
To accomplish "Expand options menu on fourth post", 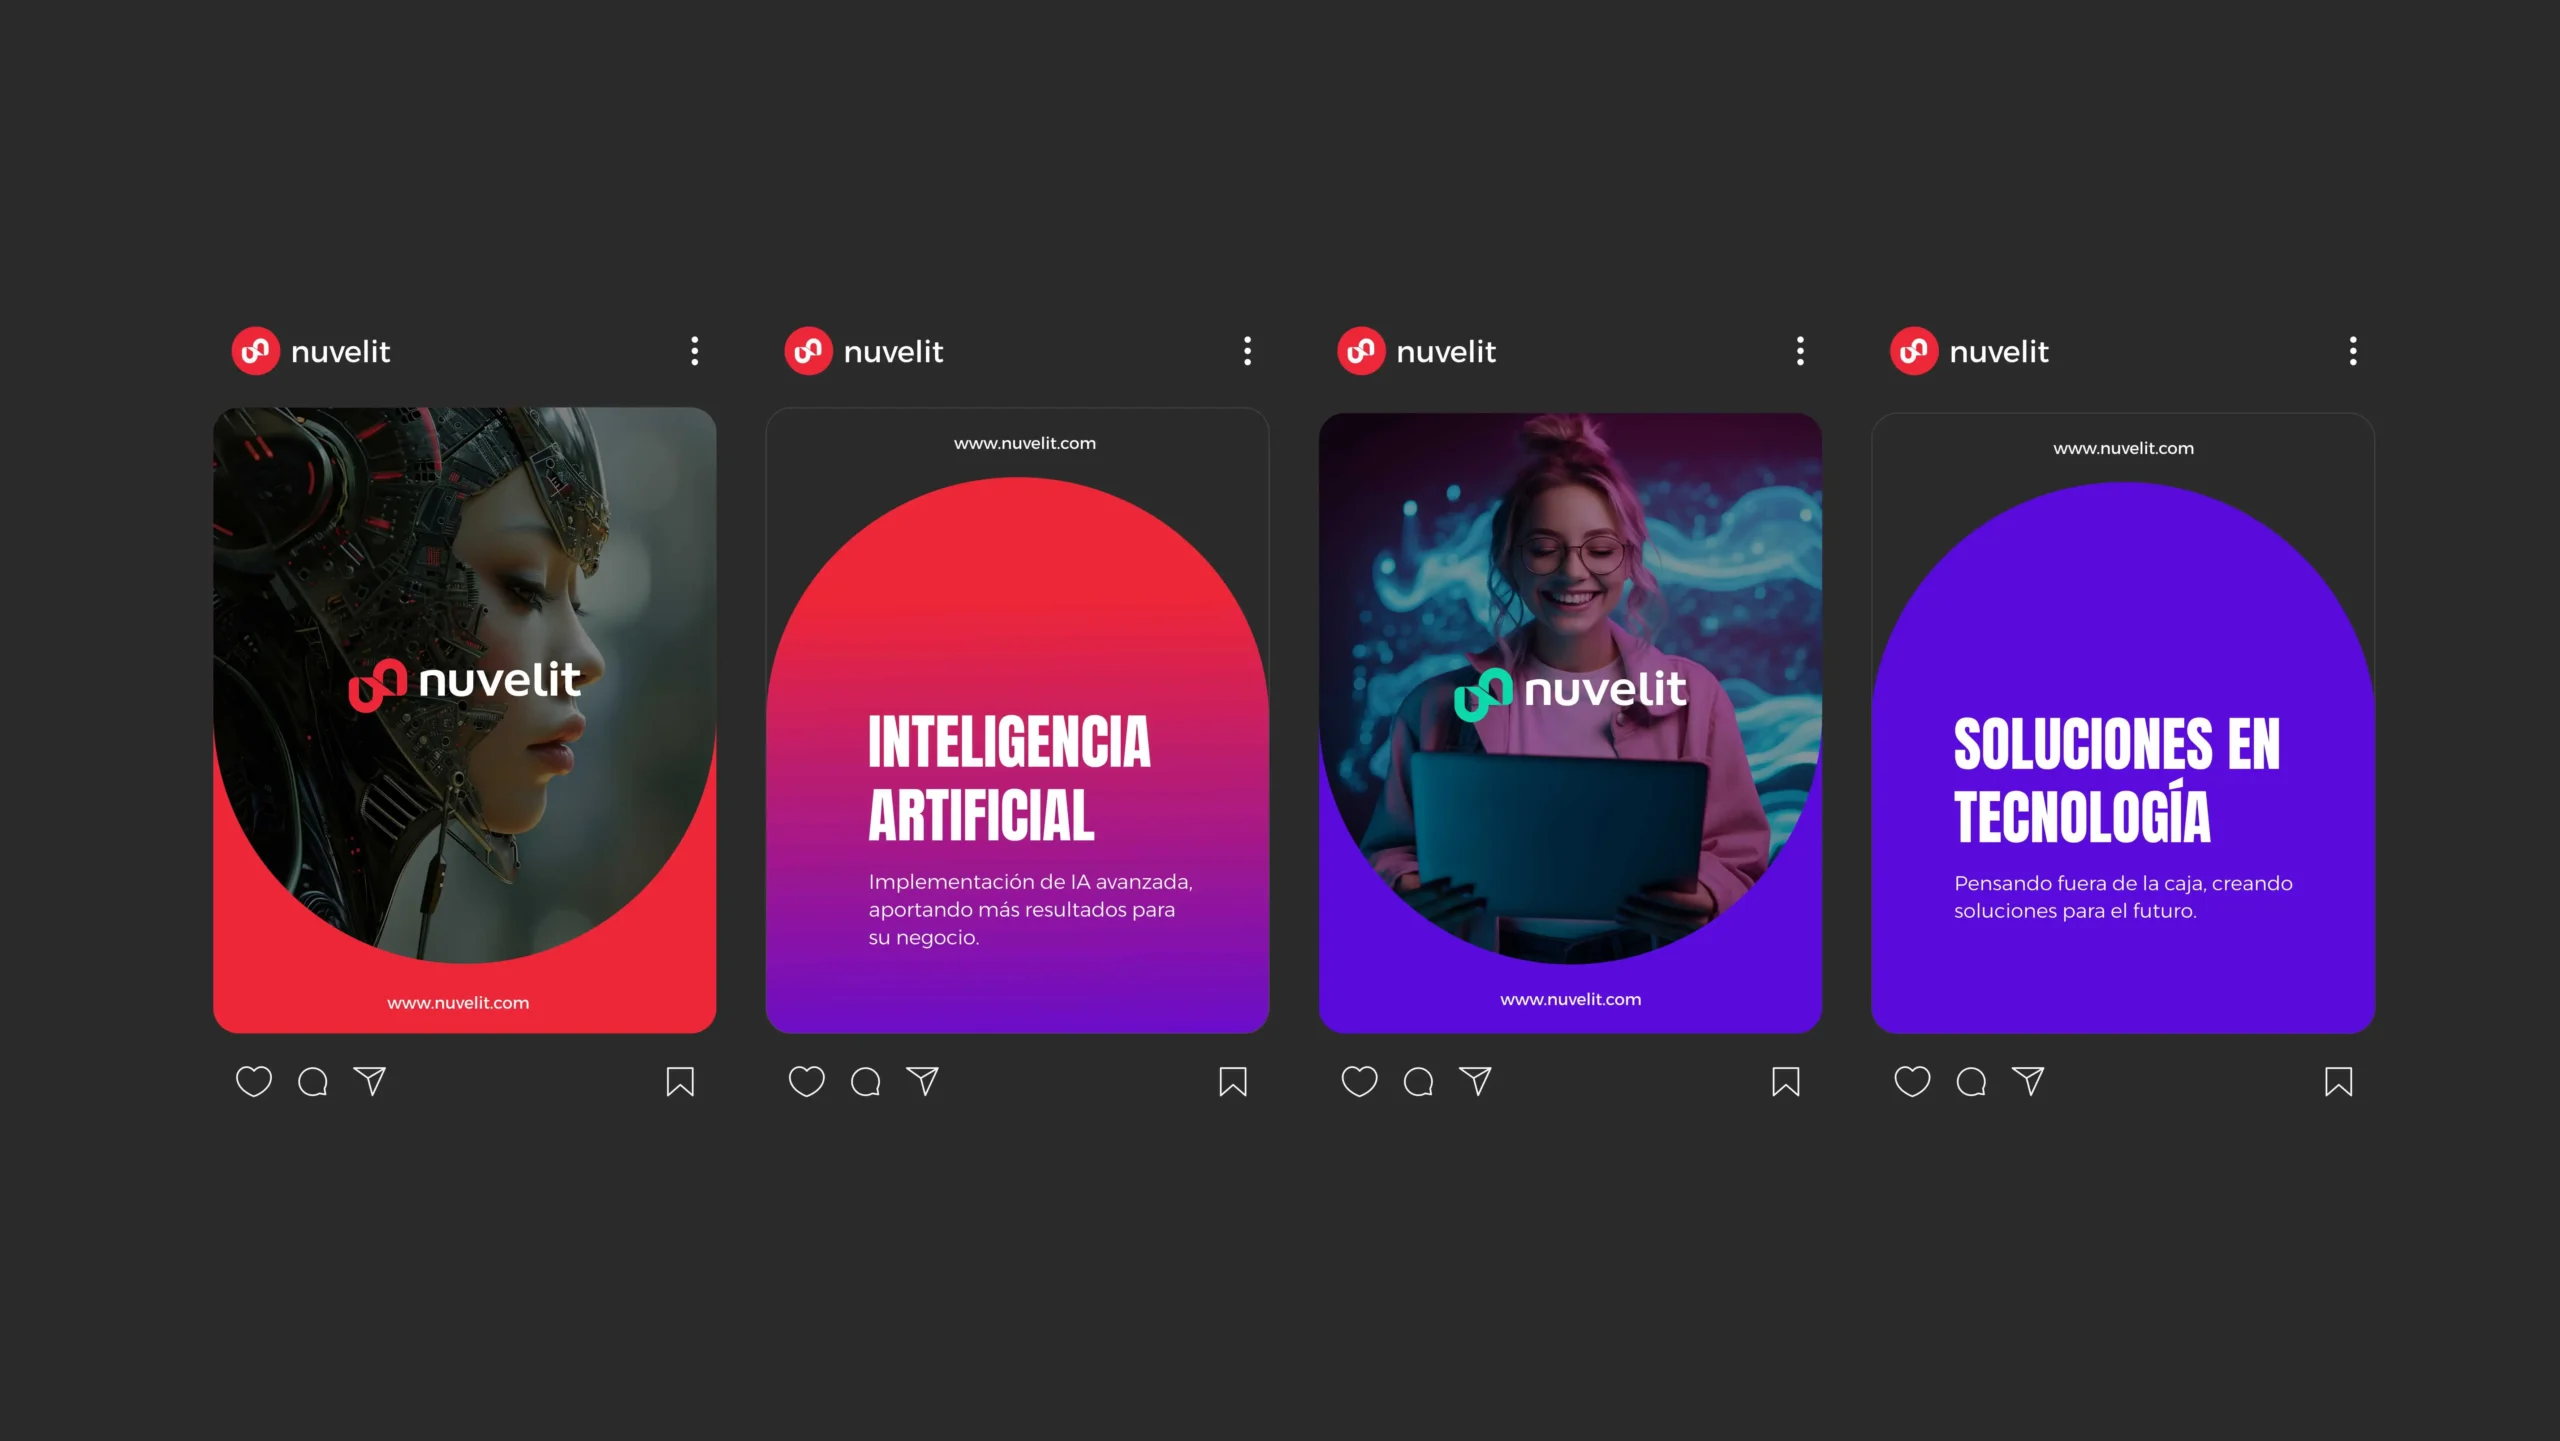I will pos(2353,351).
